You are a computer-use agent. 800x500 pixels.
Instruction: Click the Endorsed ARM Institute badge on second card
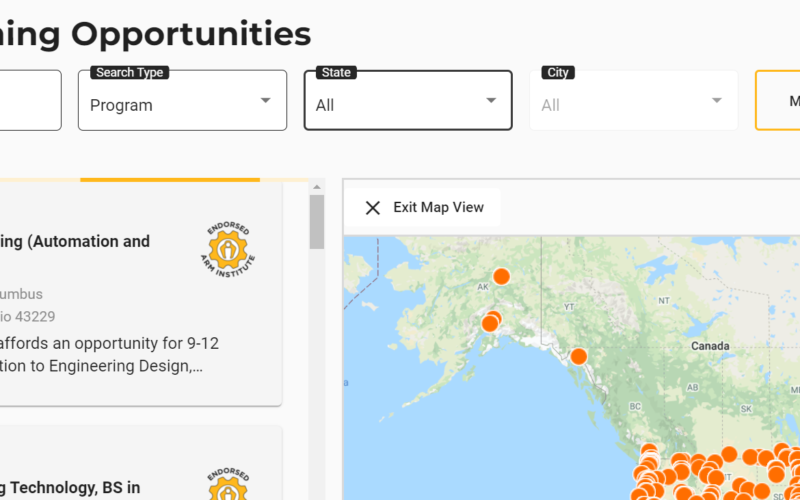(x=231, y=484)
